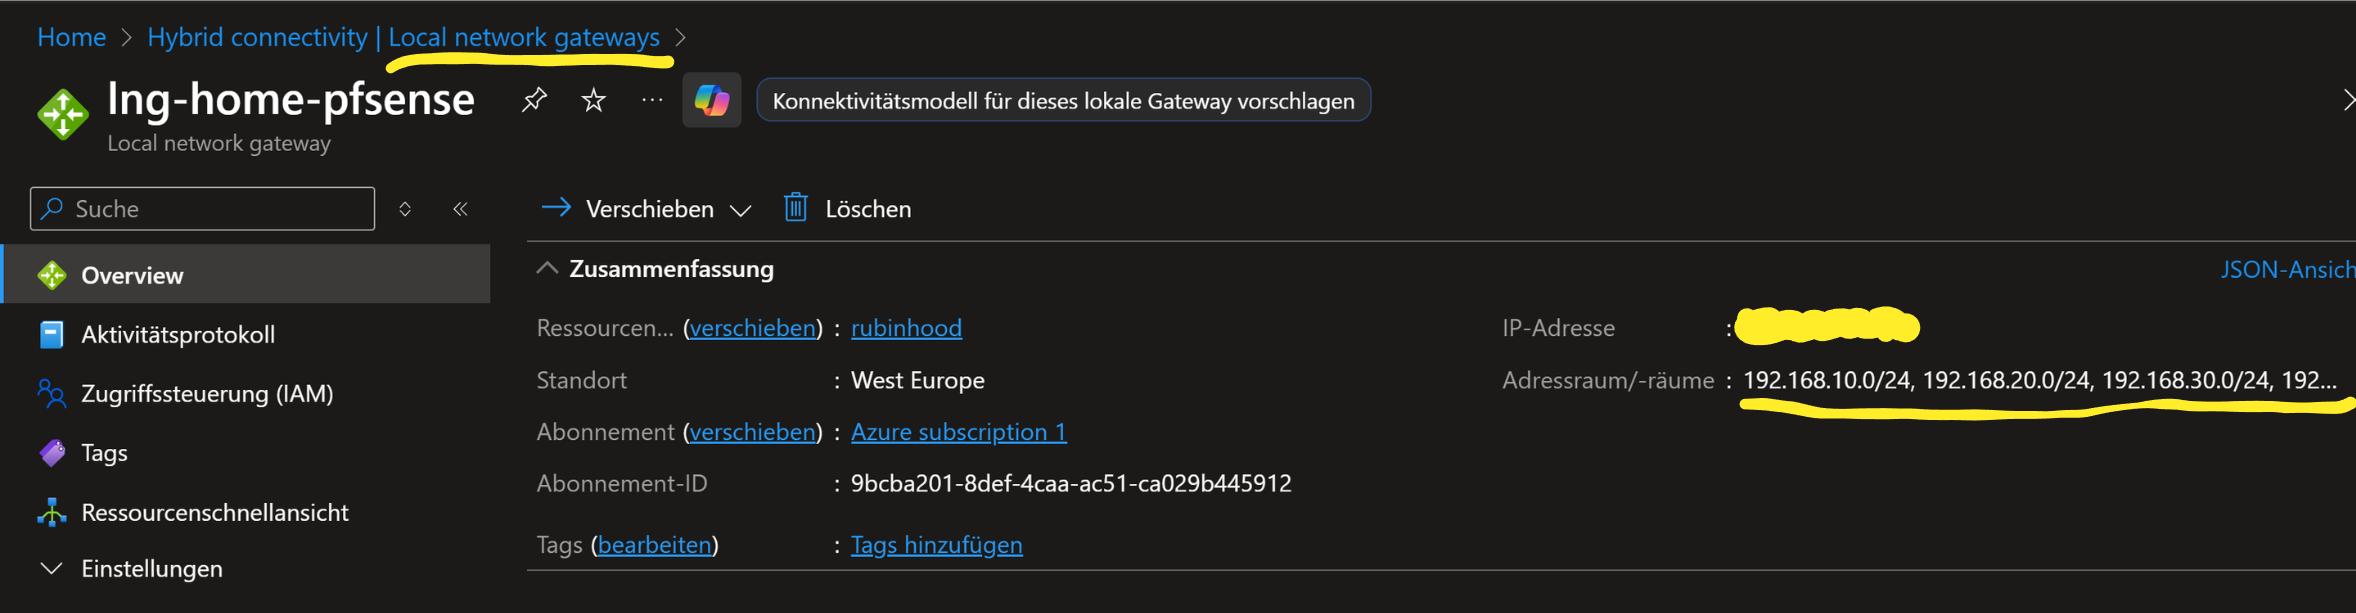
Task: Open Aktivitätsprotokoll in the sidebar
Action: (x=177, y=334)
